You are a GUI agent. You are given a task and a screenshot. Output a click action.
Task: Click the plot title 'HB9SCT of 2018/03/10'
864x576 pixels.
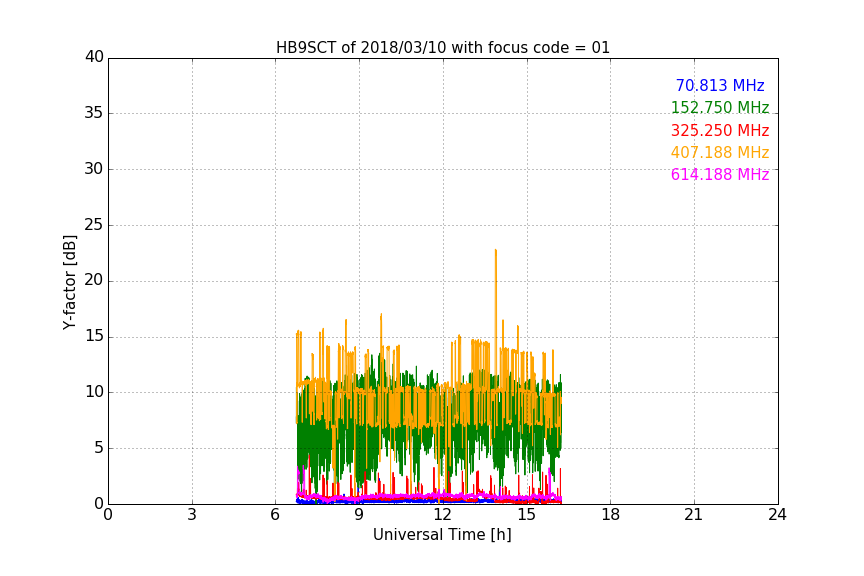[443, 47]
